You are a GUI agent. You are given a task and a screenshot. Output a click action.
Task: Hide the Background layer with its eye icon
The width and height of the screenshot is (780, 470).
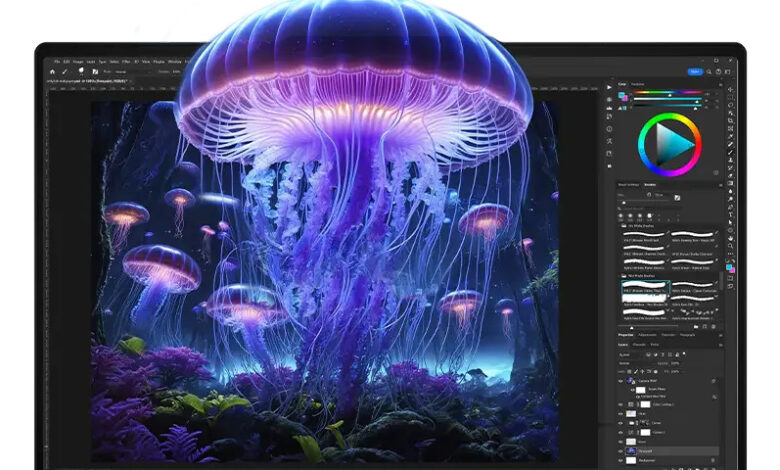click(620, 461)
